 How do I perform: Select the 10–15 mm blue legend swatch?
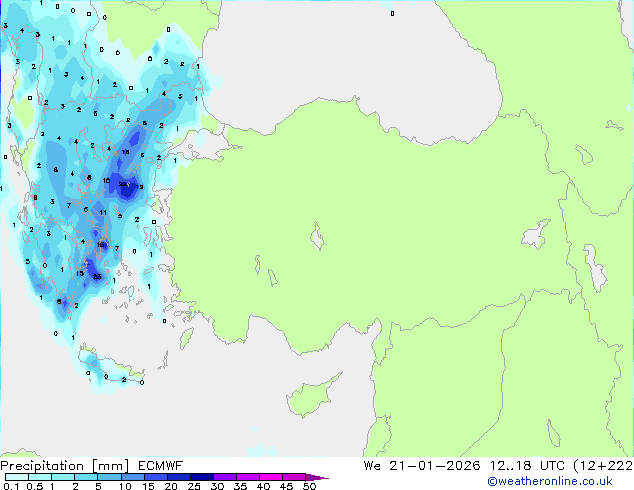coord(133,477)
